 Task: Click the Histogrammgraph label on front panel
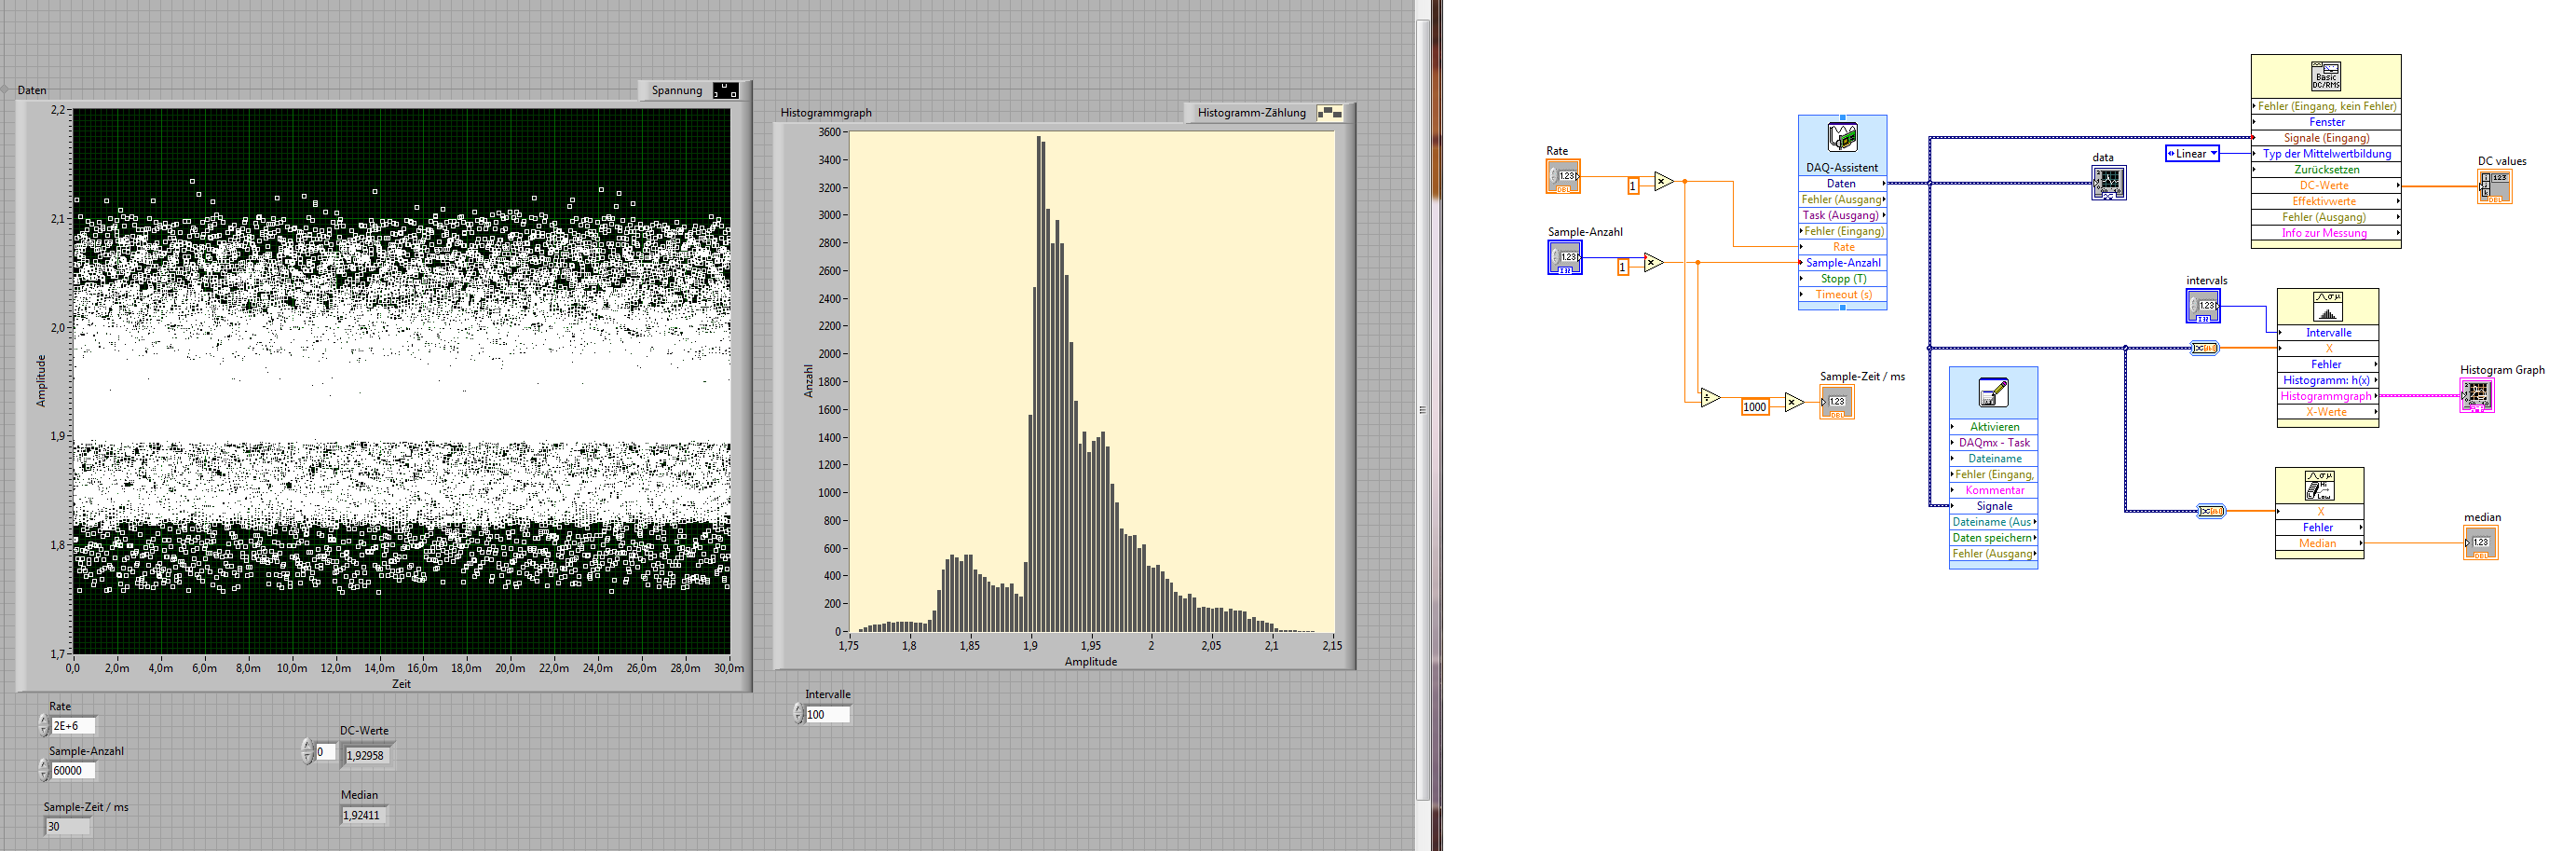[x=826, y=113]
